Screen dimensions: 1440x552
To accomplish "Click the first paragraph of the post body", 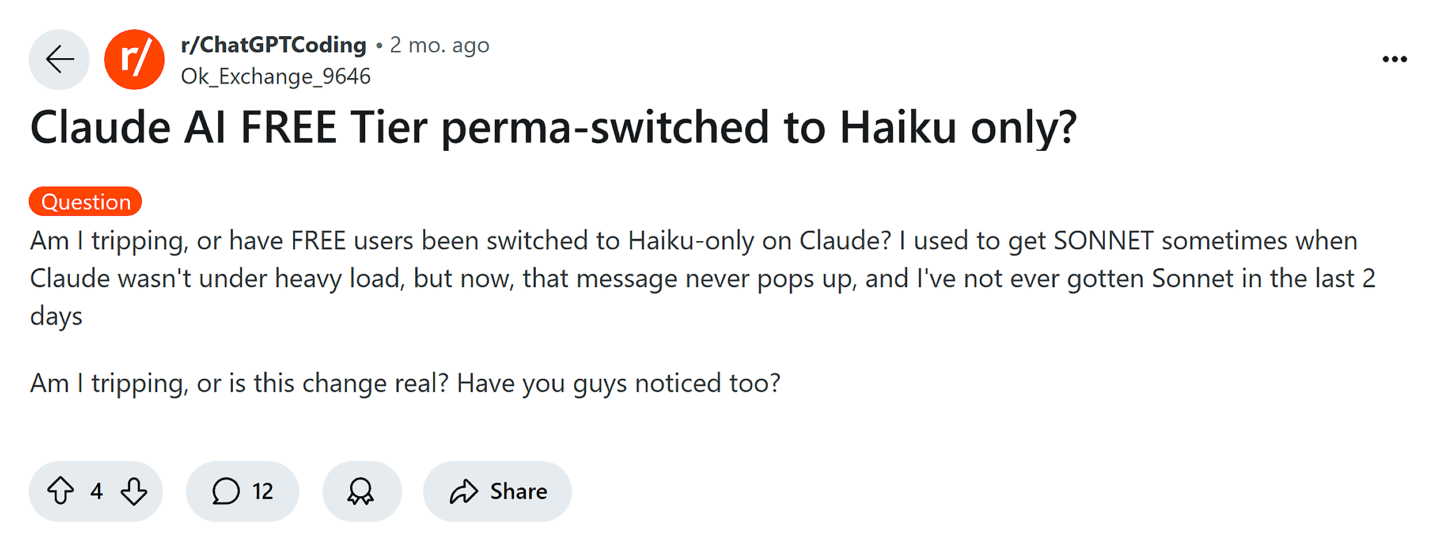I will pyautogui.click(x=700, y=278).
